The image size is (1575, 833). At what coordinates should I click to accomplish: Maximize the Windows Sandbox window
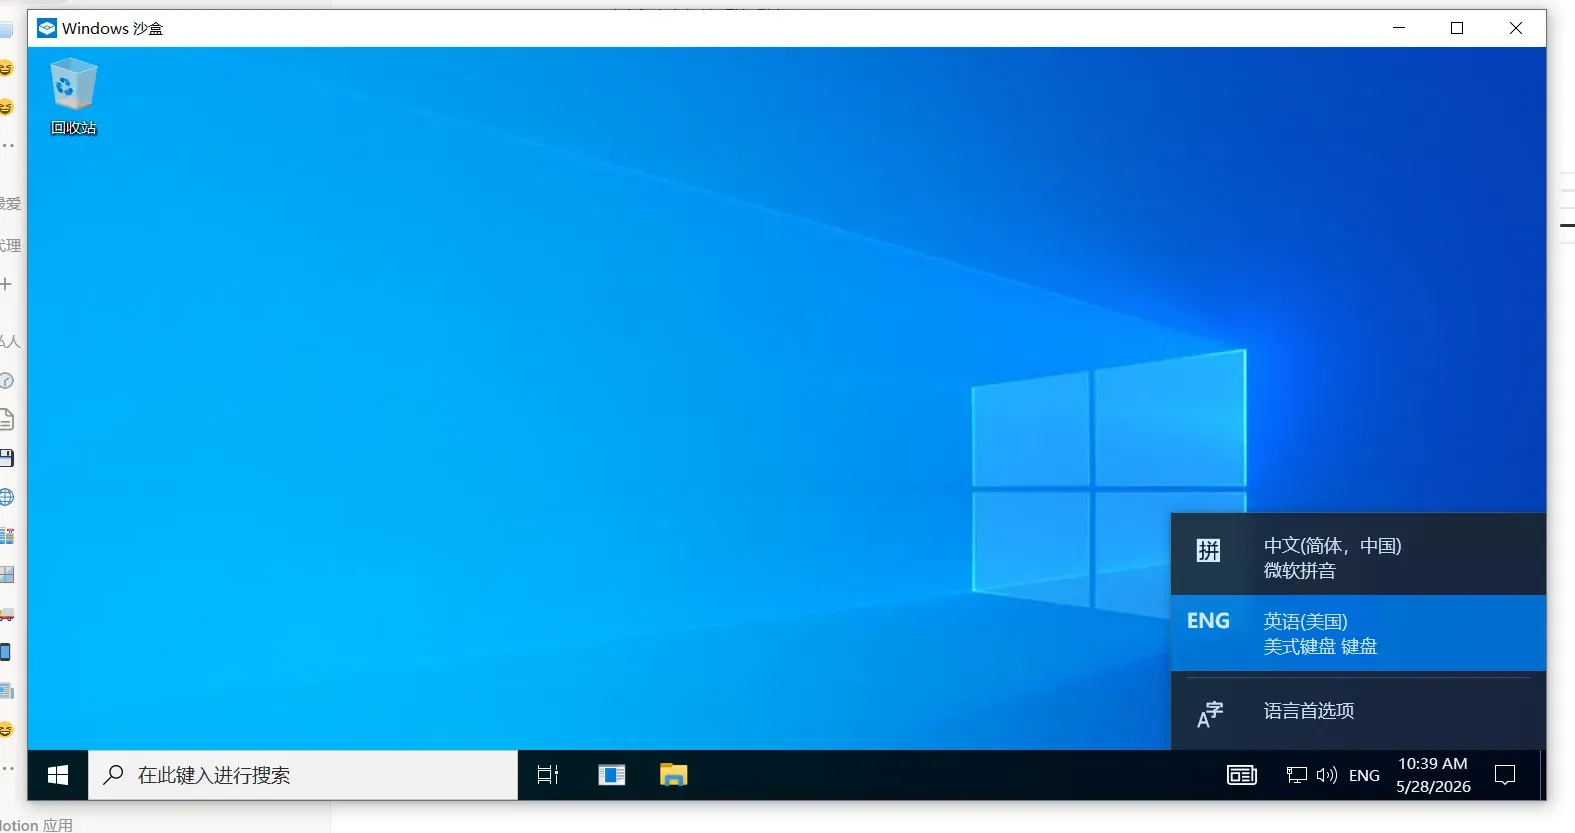pos(1457,28)
